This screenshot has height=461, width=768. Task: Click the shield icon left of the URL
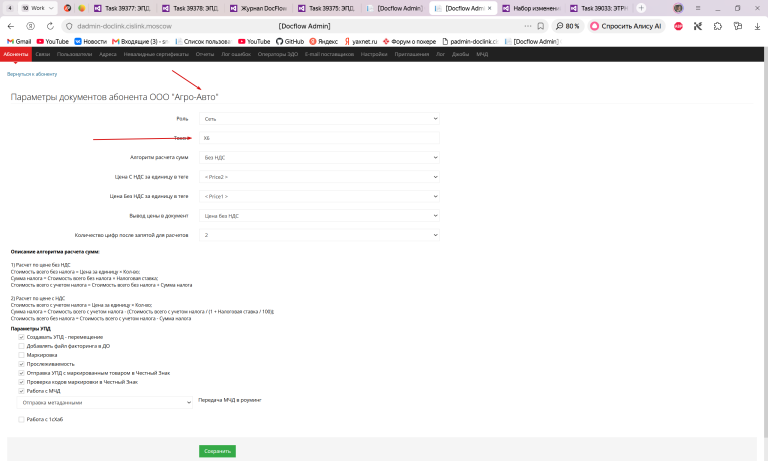point(69,26)
